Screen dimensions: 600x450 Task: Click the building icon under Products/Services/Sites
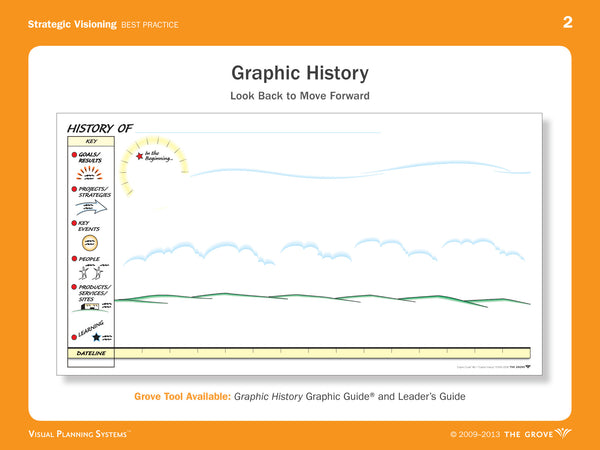[x=90, y=307]
